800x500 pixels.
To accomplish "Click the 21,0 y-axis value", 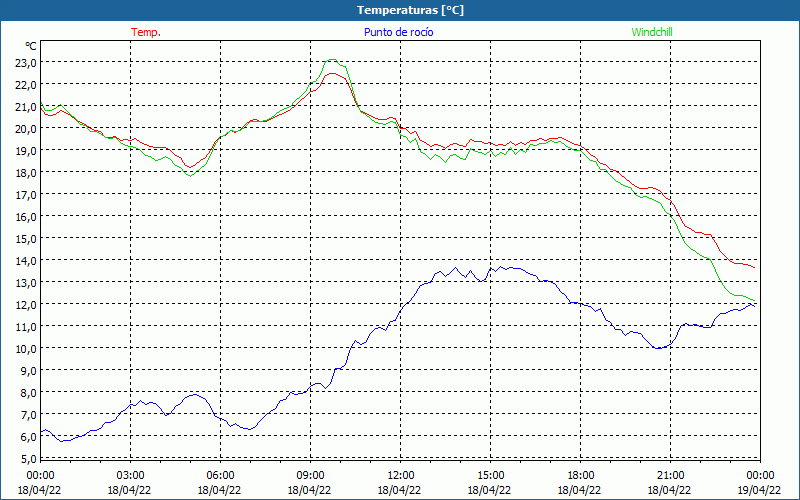I will click(27, 107).
